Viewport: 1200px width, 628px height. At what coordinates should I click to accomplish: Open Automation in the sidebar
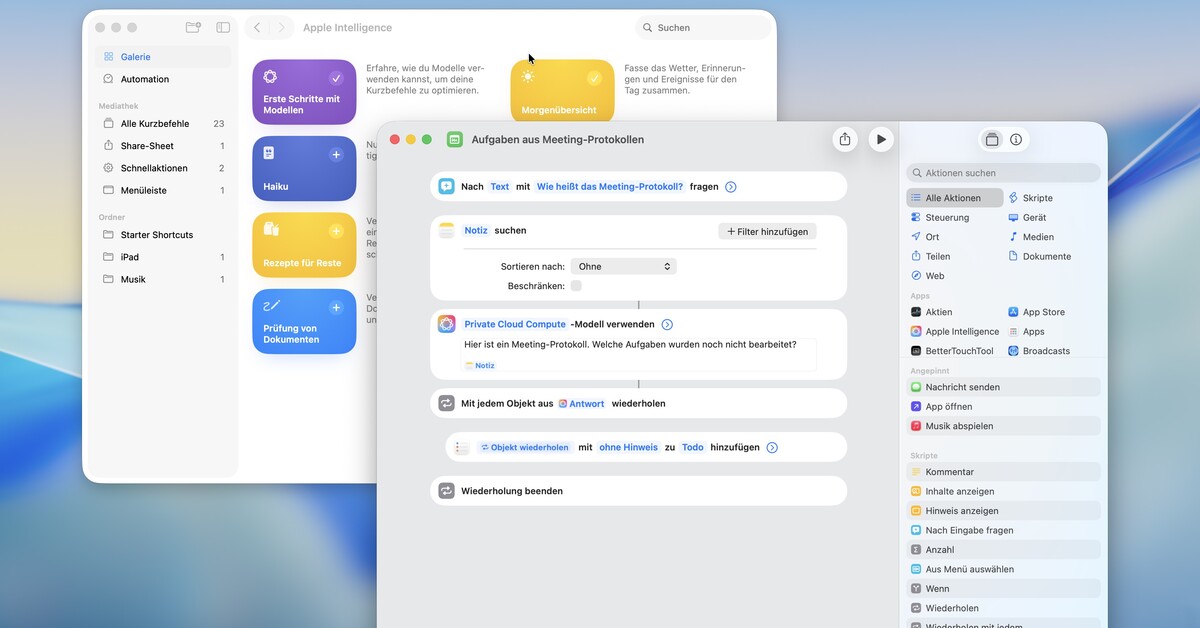tap(163, 79)
